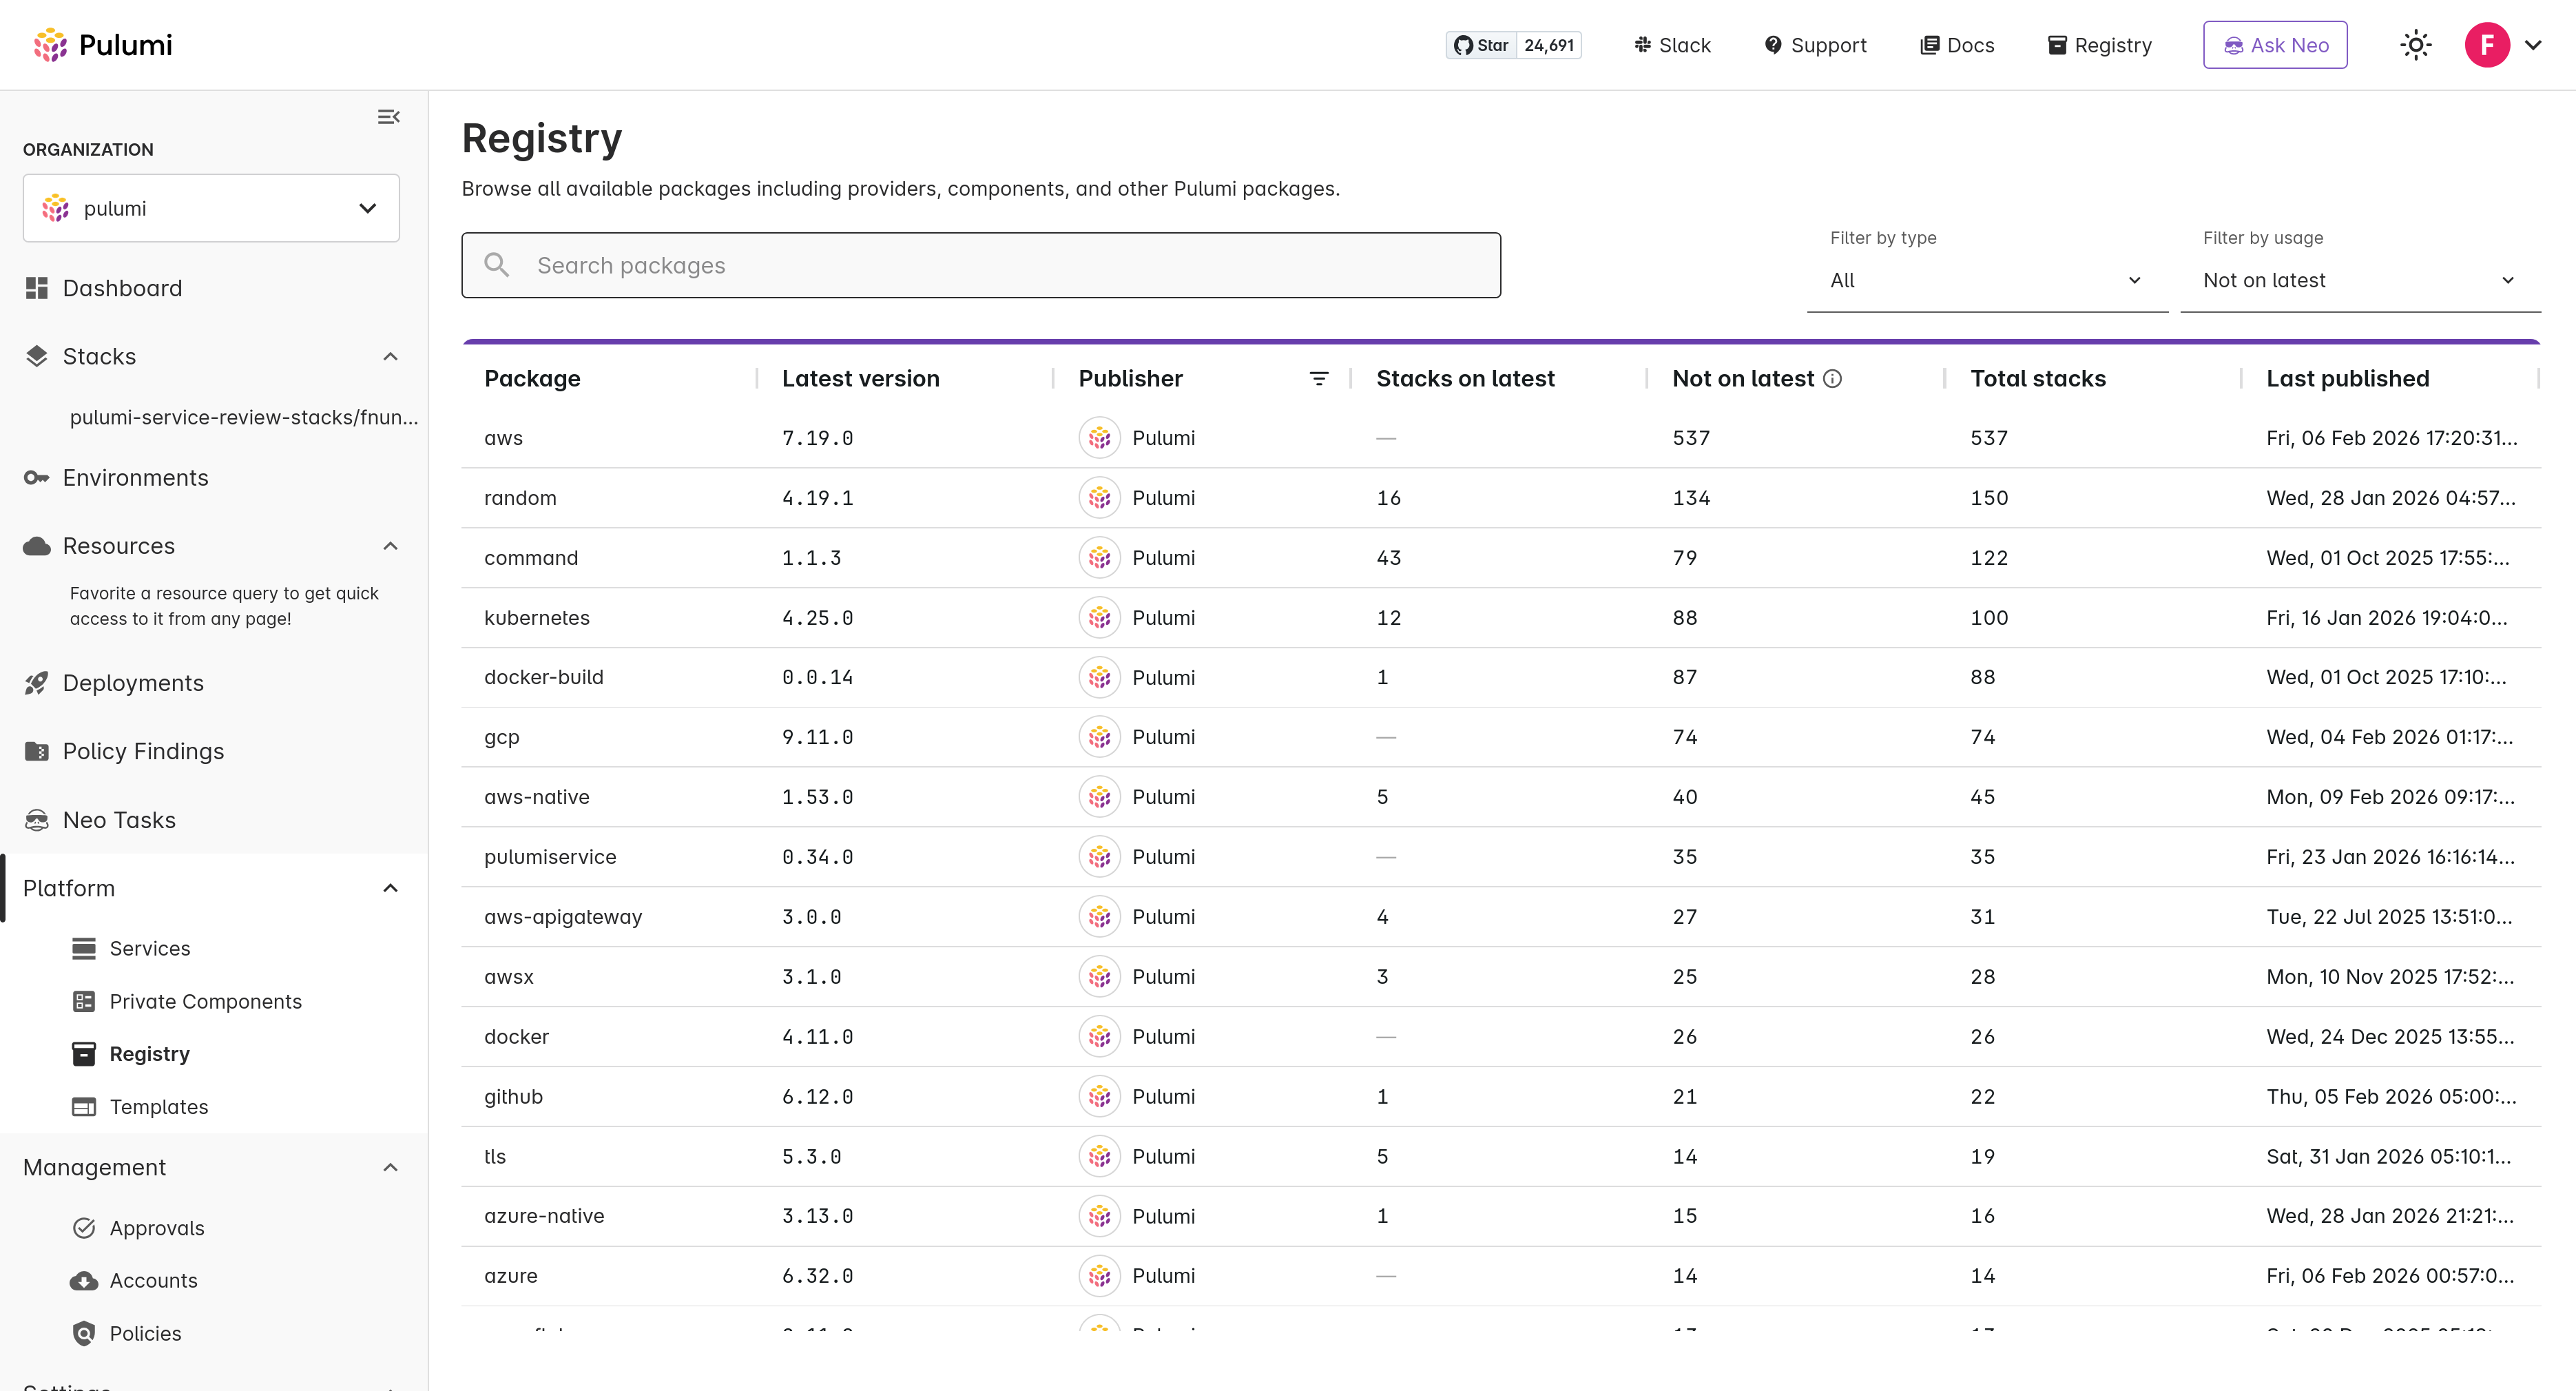
Task: Collapse the sidebar with the collapse icon
Action: [389, 116]
